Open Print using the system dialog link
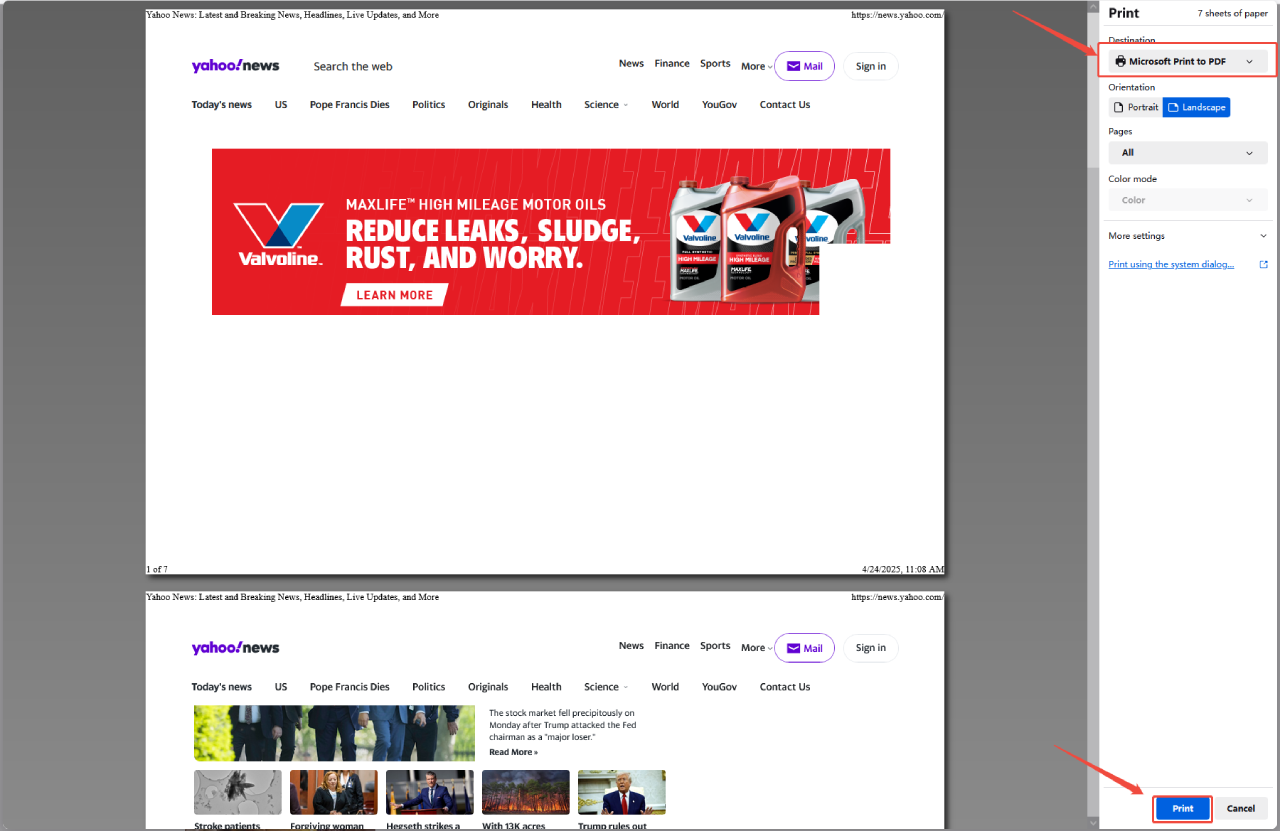This screenshot has width=1280, height=831. click(1171, 265)
